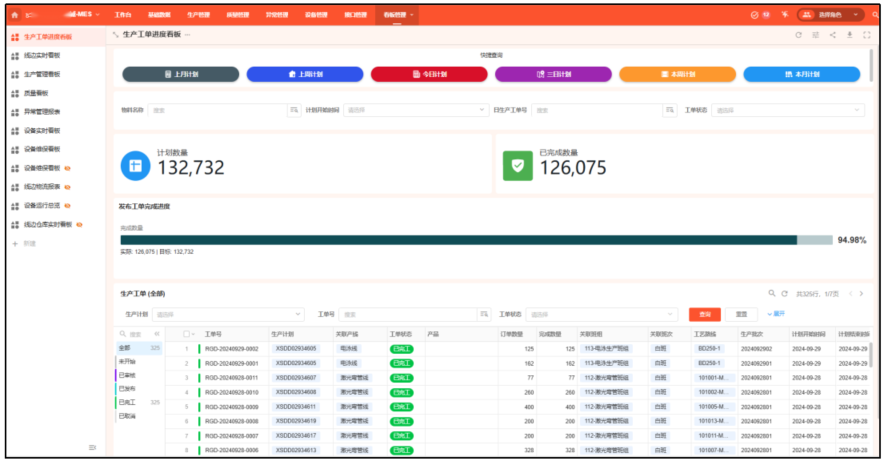Click the filter settings icon in board toolbar
Viewport: 886px width, 462px height.
tap(815, 35)
